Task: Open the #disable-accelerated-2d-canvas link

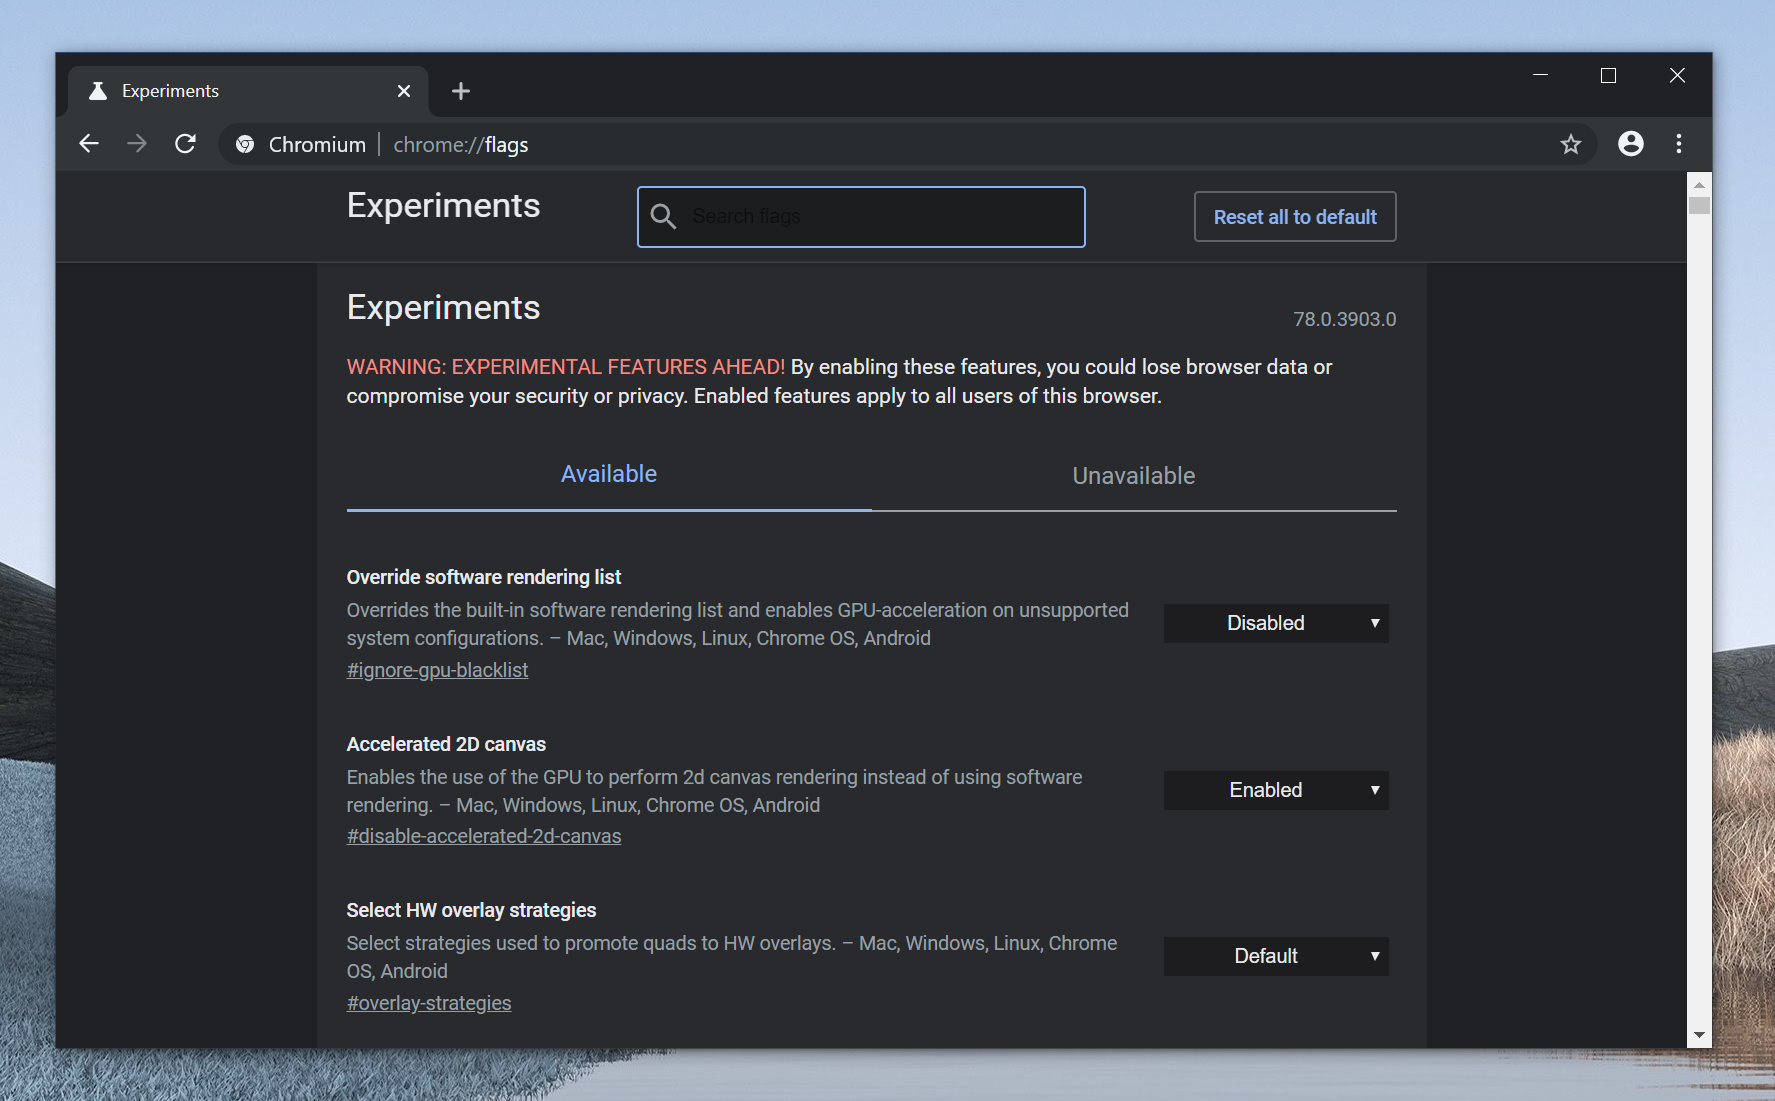Action: pyautogui.click(x=483, y=836)
